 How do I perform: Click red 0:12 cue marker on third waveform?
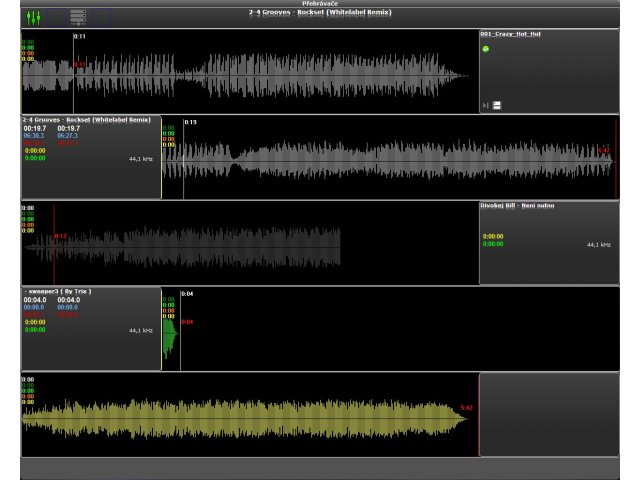60,237
